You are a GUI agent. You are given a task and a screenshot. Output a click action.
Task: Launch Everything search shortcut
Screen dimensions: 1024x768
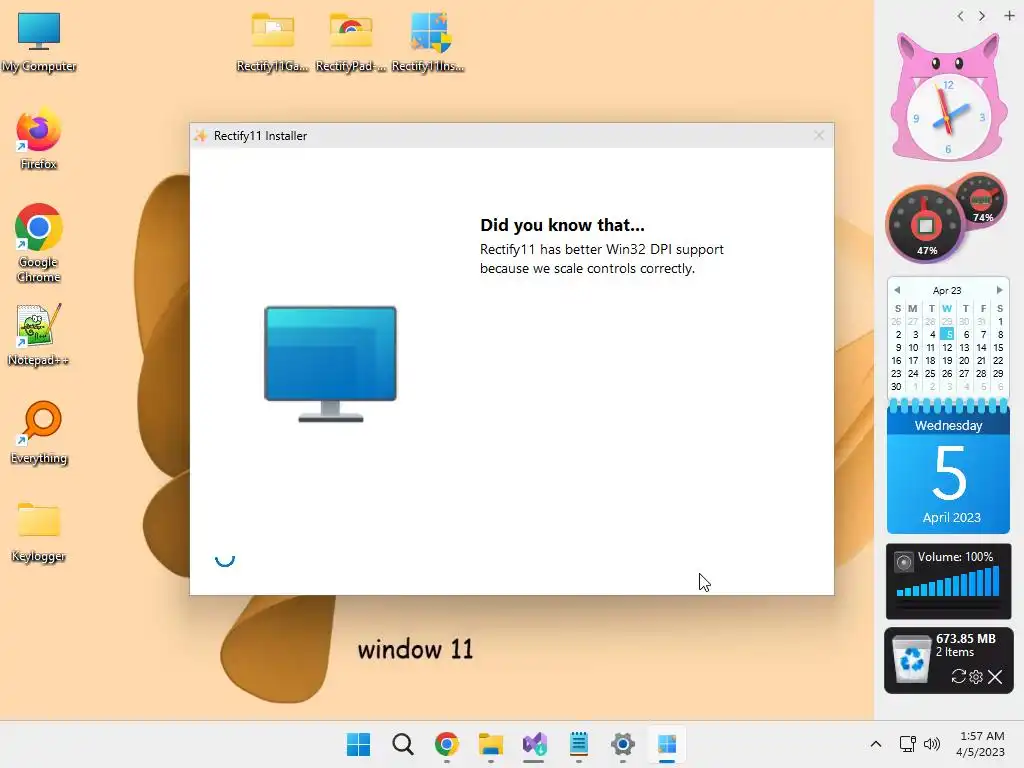click(39, 432)
